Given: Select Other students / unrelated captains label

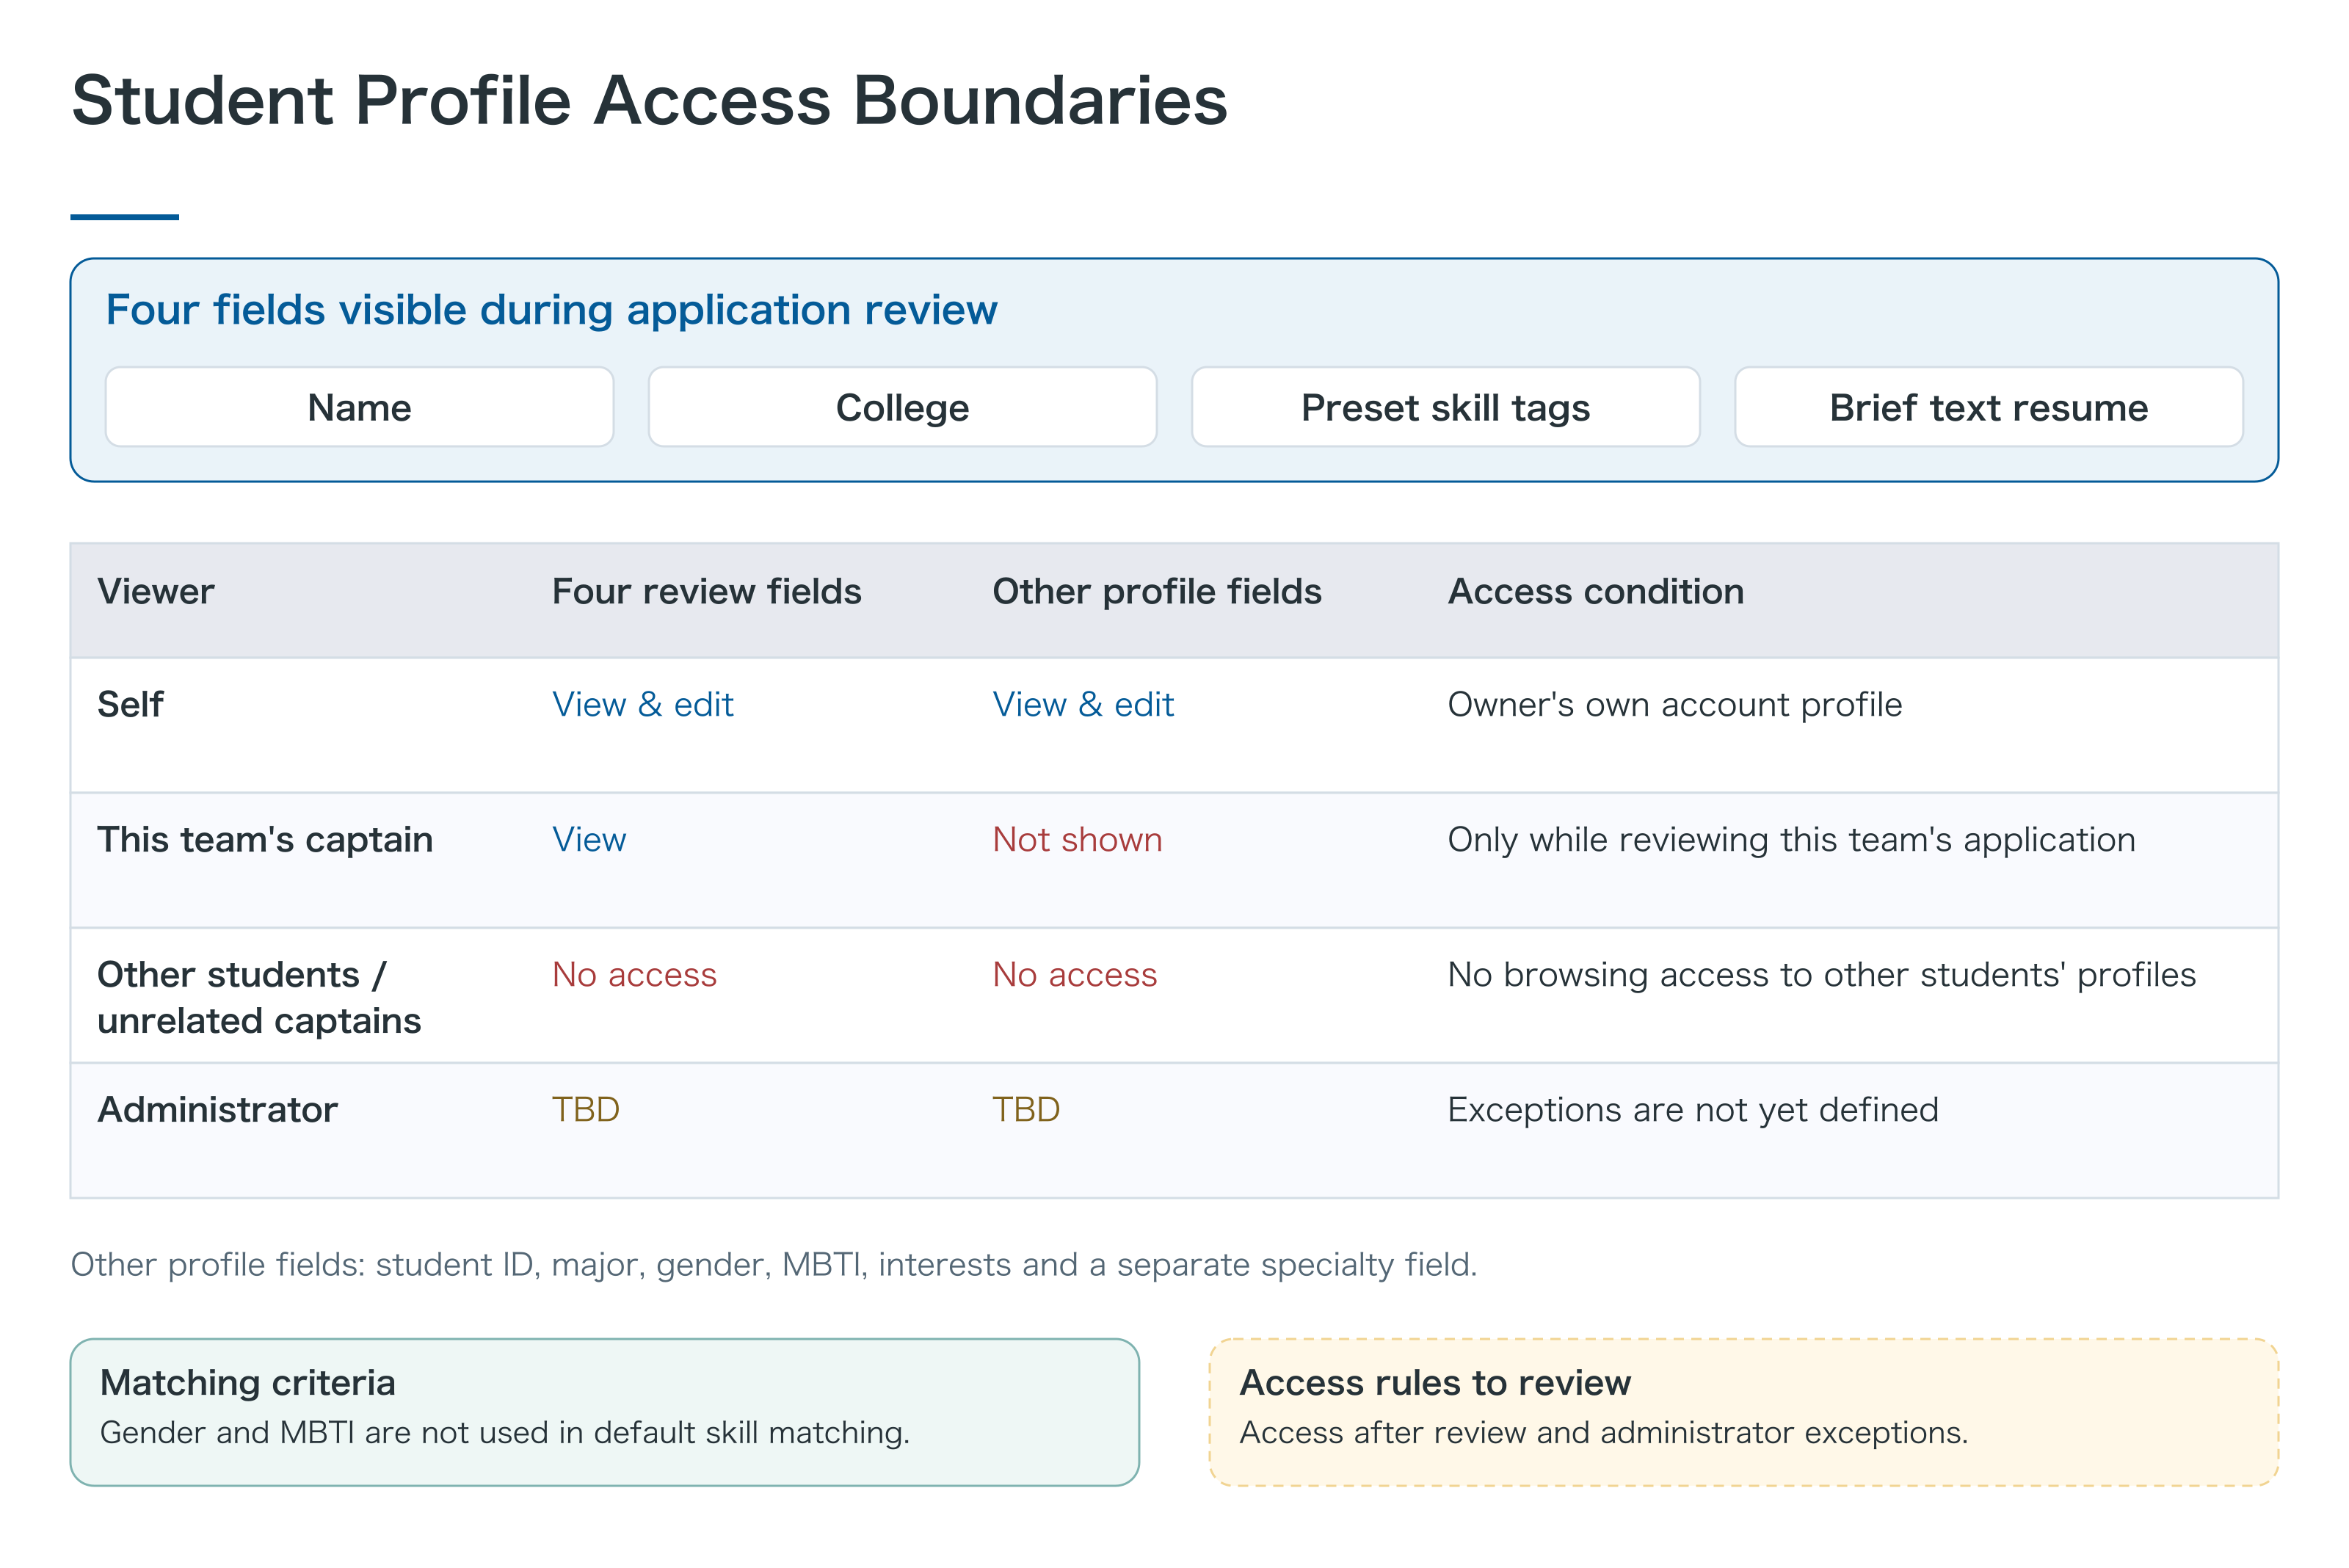Looking at the screenshot, I should [259, 998].
